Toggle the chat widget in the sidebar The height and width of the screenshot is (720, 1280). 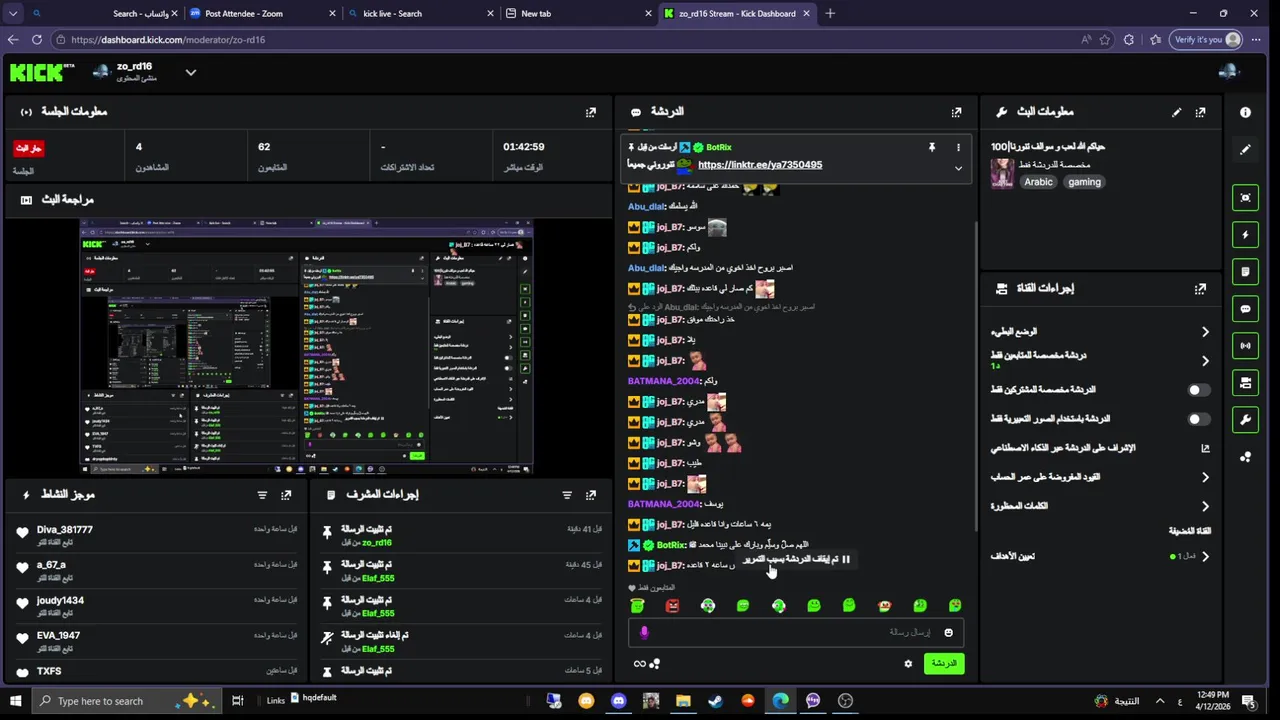1245,308
